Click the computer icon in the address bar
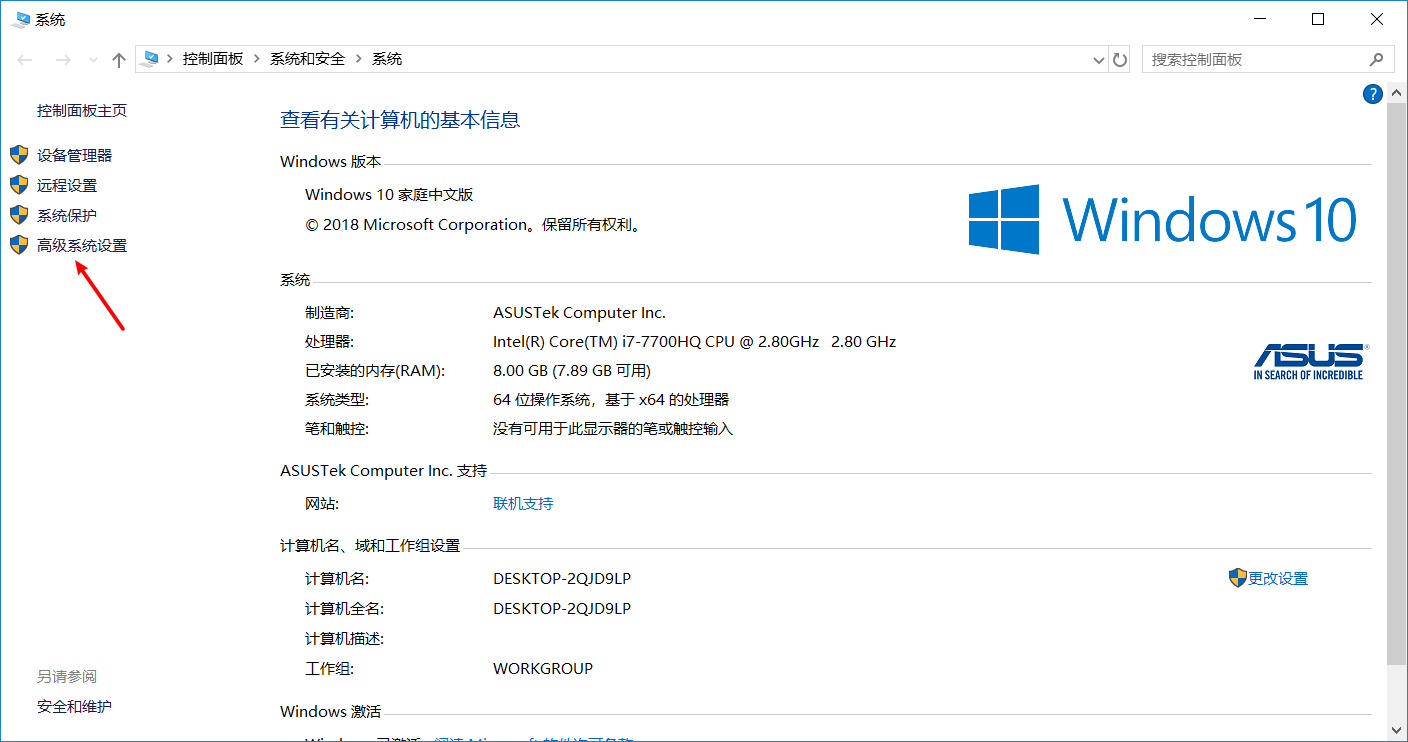The height and width of the screenshot is (742, 1408). pos(150,58)
